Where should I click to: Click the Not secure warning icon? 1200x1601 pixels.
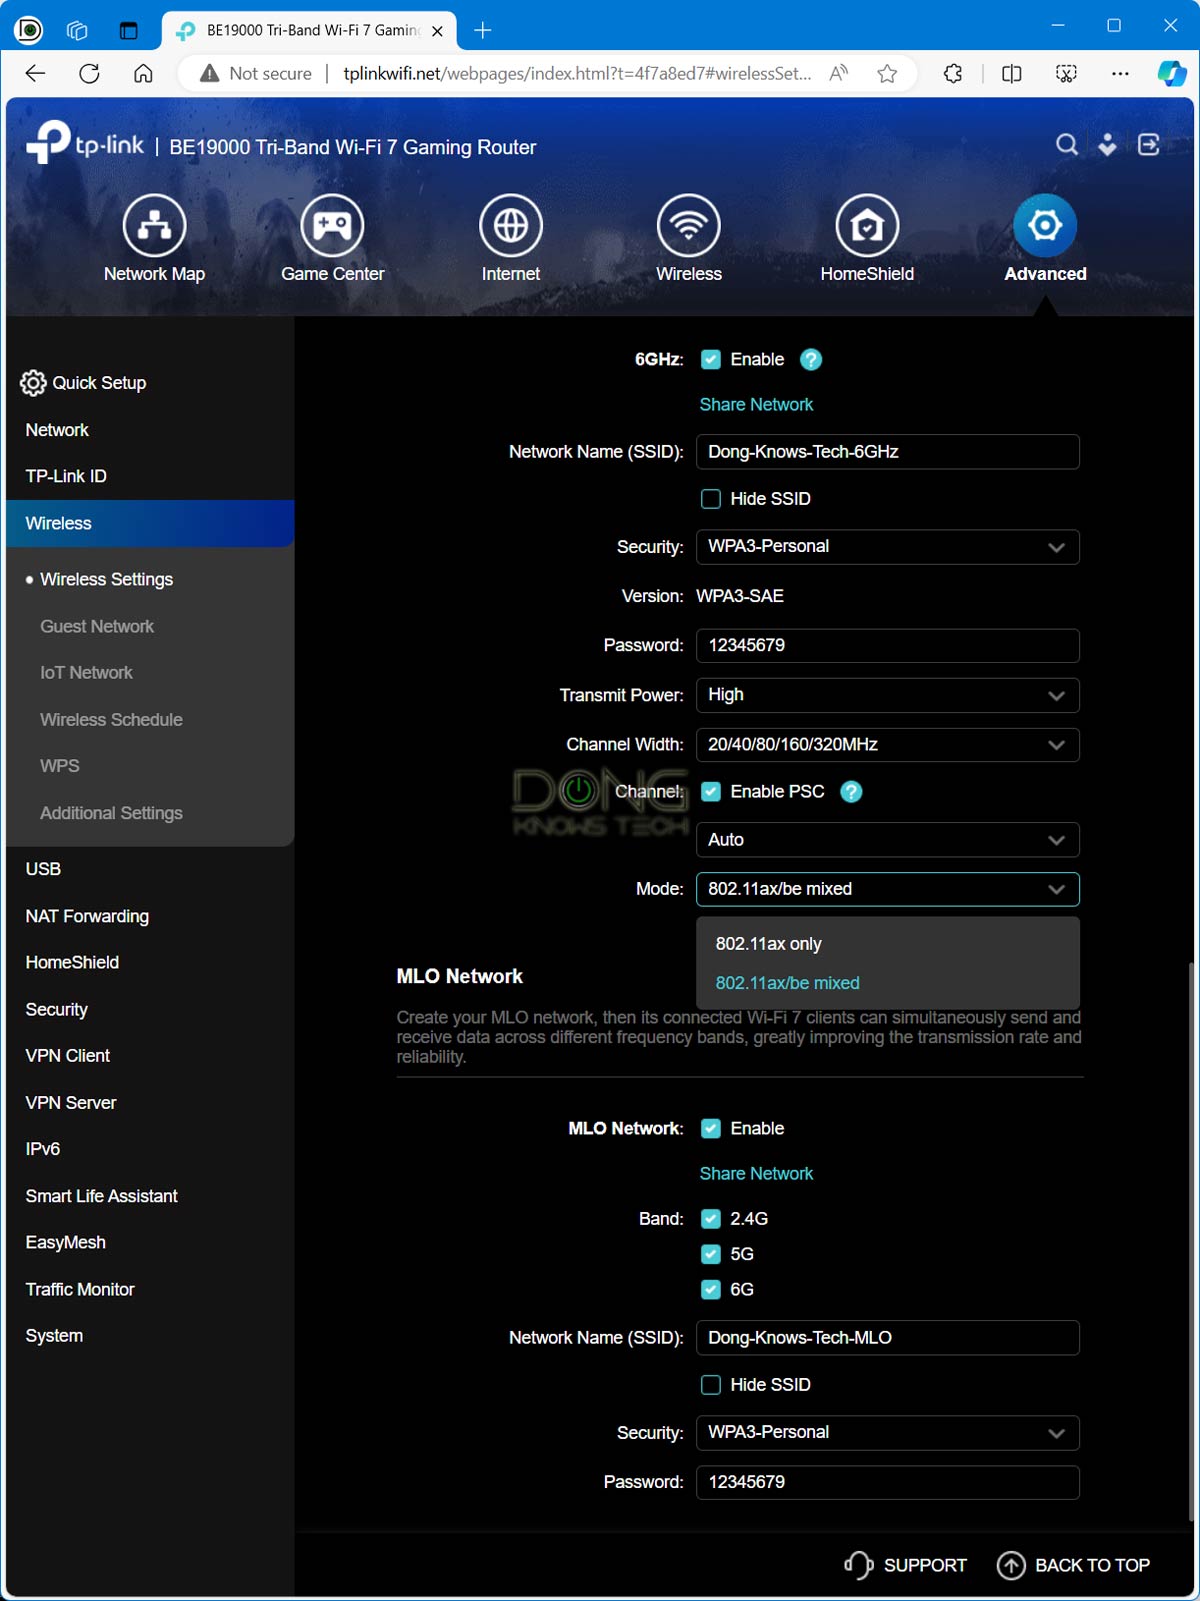209,73
